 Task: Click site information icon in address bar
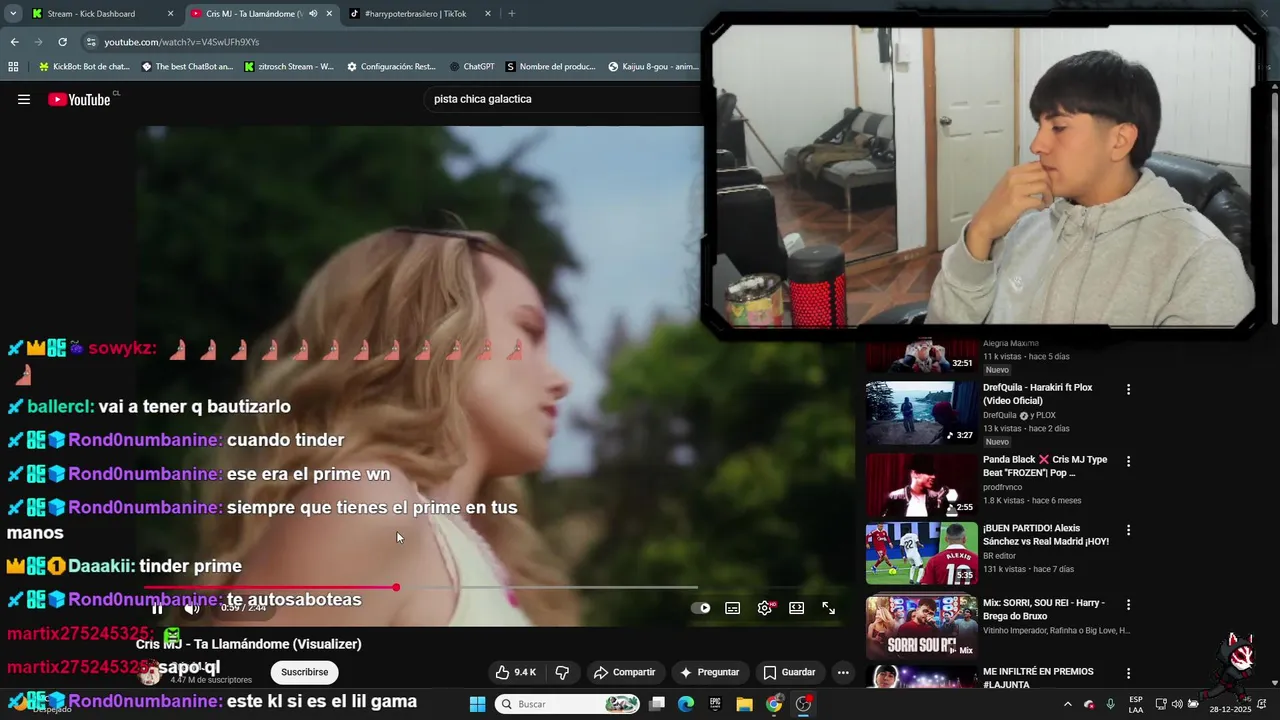click(91, 42)
